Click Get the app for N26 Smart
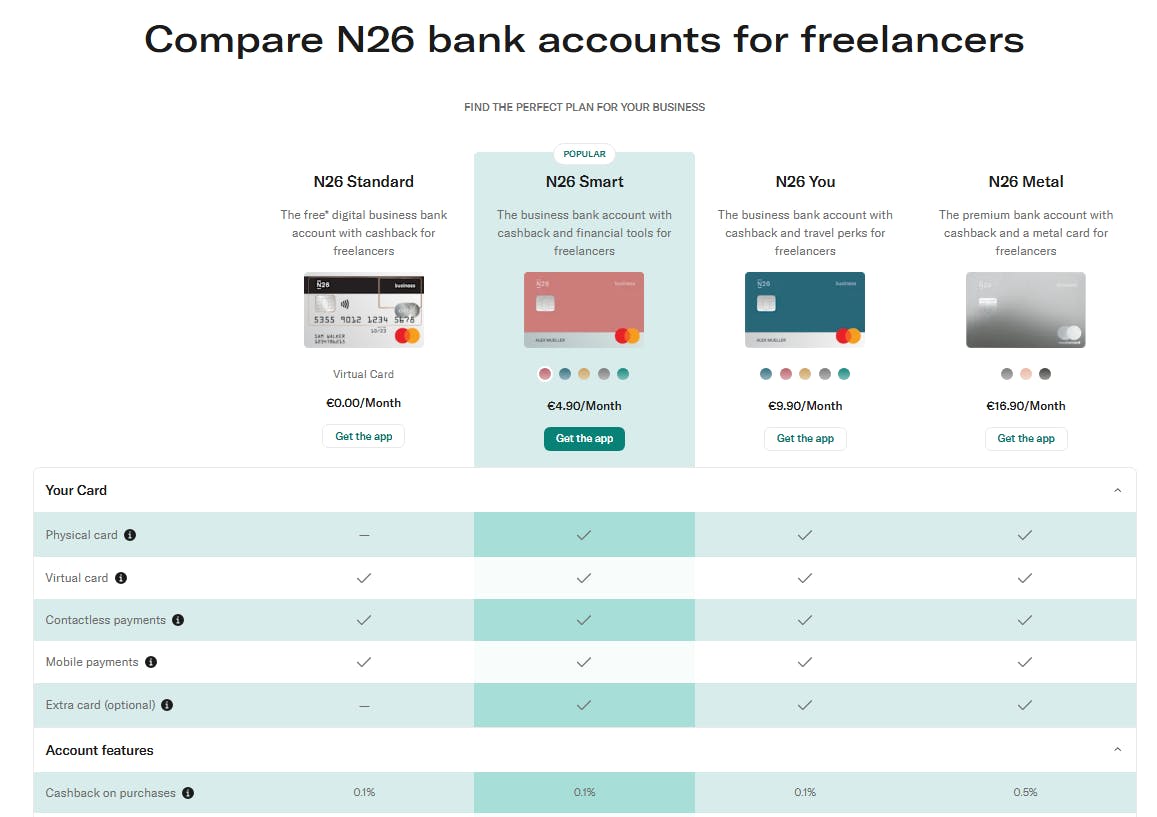Image resolution: width=1157 pixels, height=817 pixels. tap(584, 439)
